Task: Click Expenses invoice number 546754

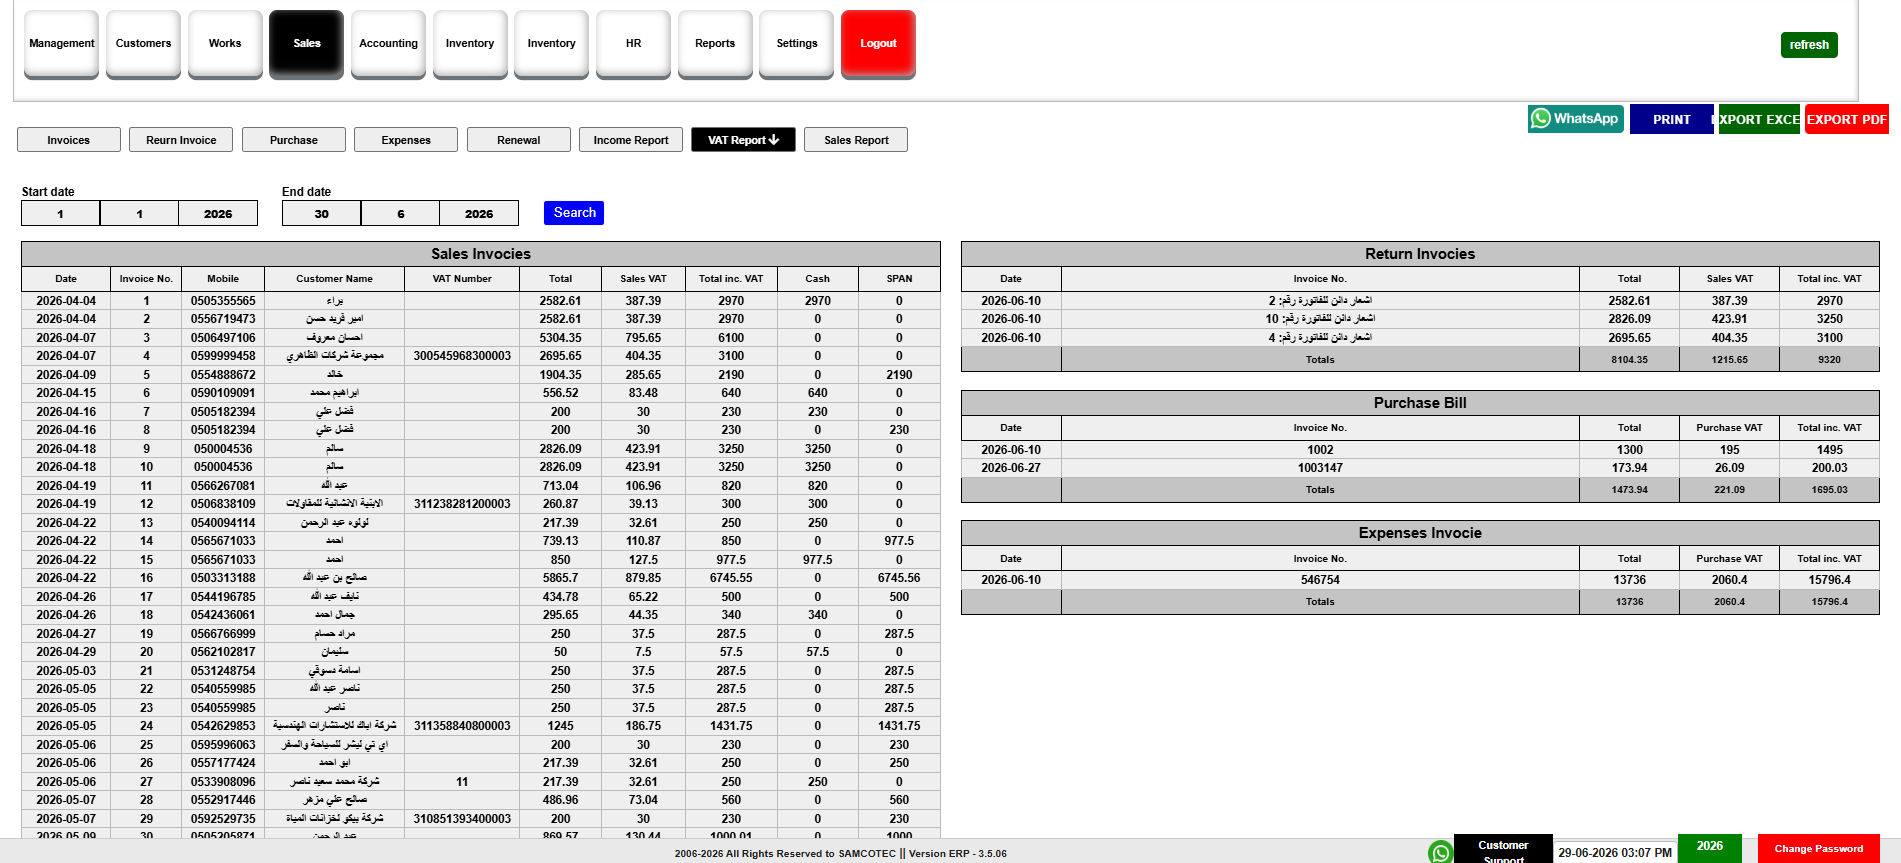Action: tap(1320, 580)
